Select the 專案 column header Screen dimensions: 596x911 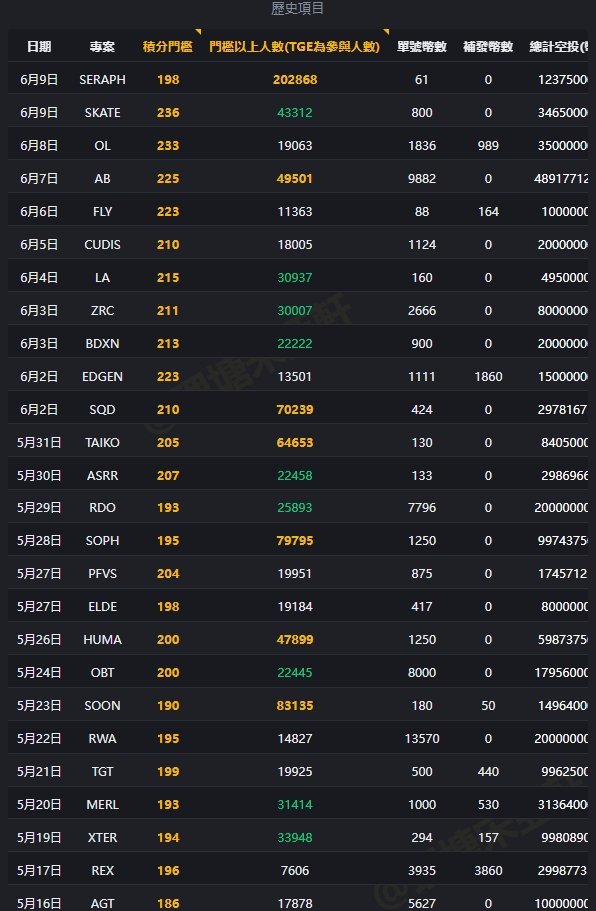tap(102, 46)
